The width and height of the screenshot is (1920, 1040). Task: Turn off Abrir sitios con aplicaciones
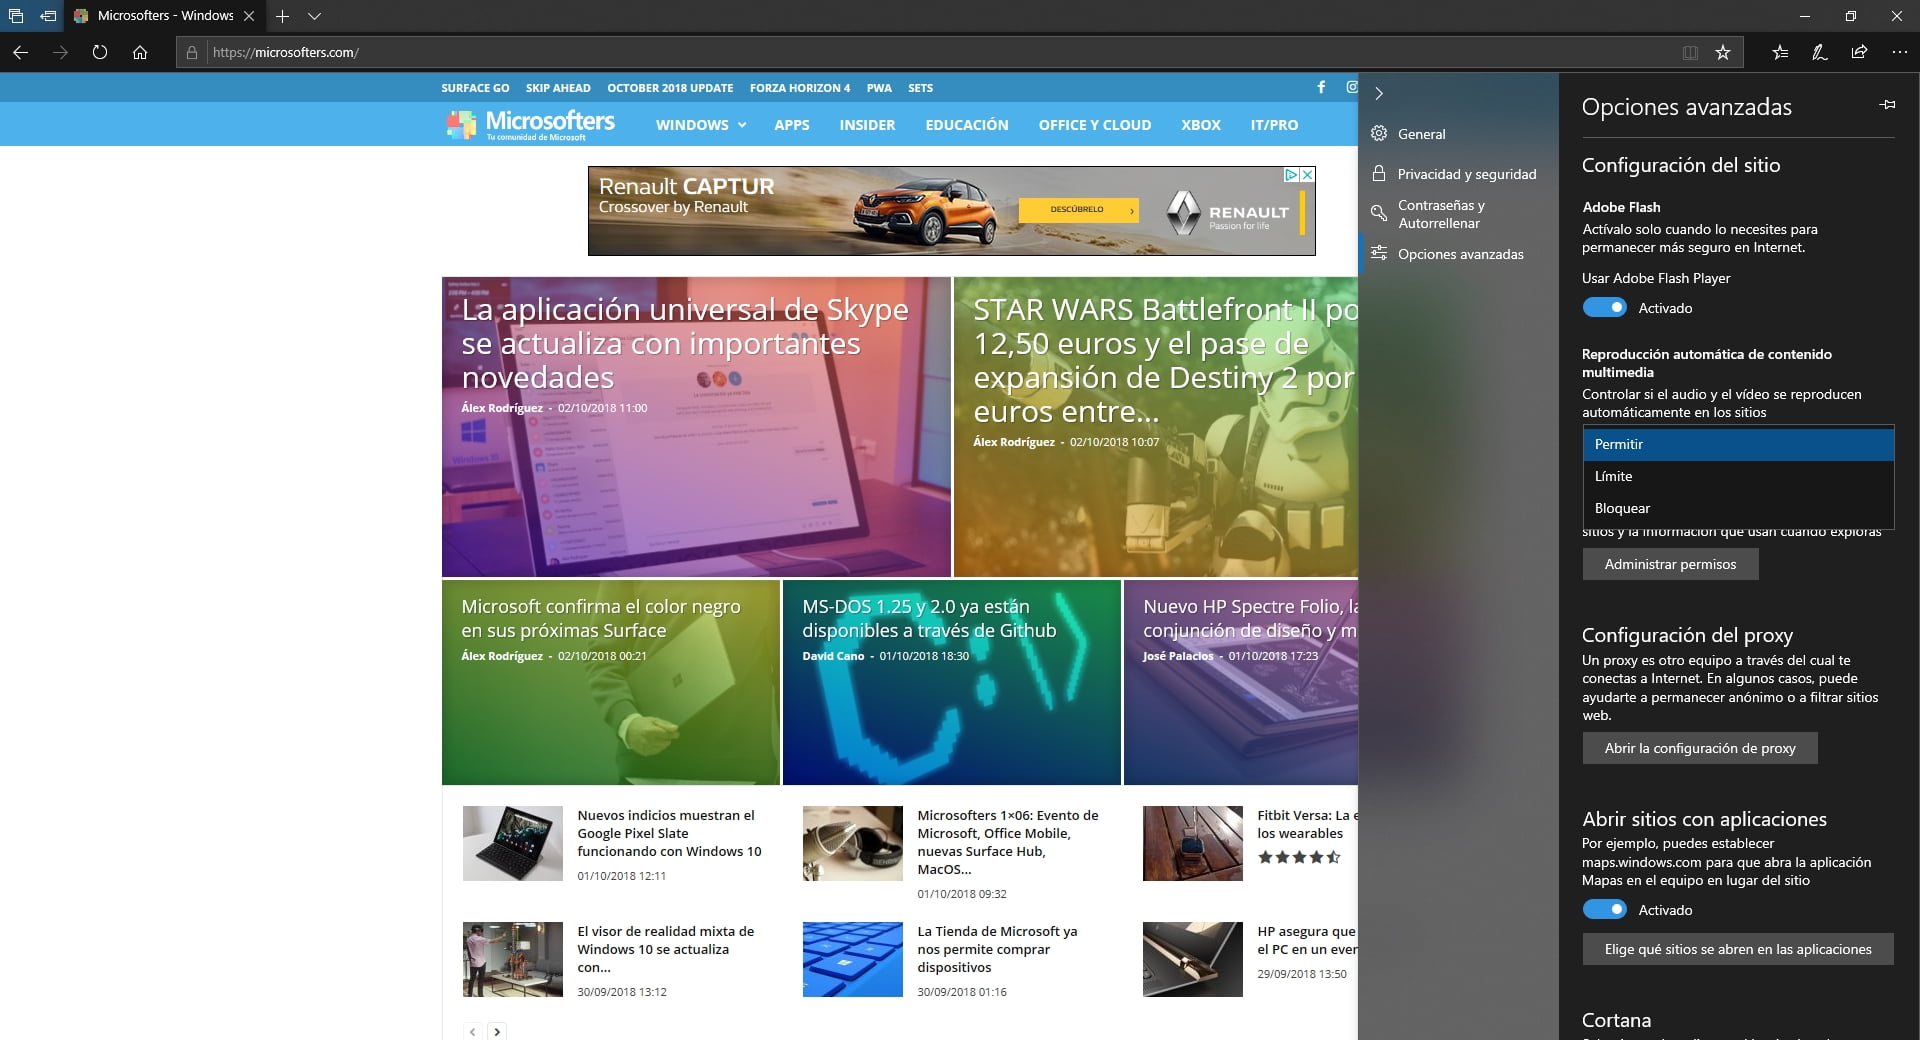click(x=1604, y=910)
